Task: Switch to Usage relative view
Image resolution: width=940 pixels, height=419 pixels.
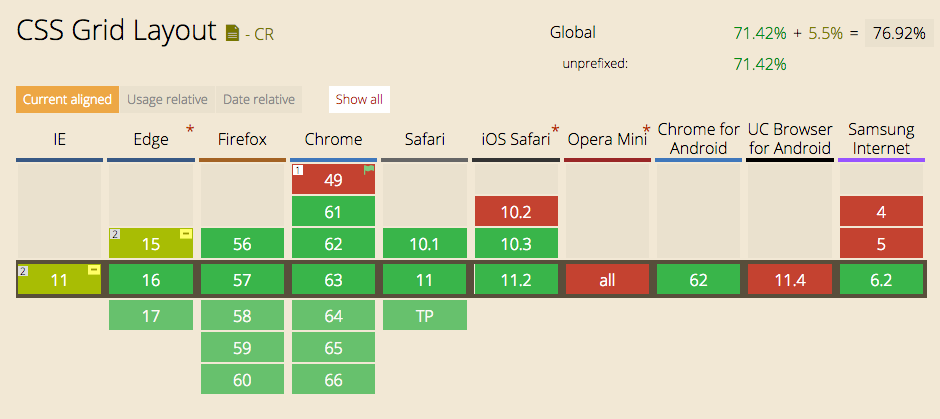Action: pyautogui.click(x=167, y=100)
